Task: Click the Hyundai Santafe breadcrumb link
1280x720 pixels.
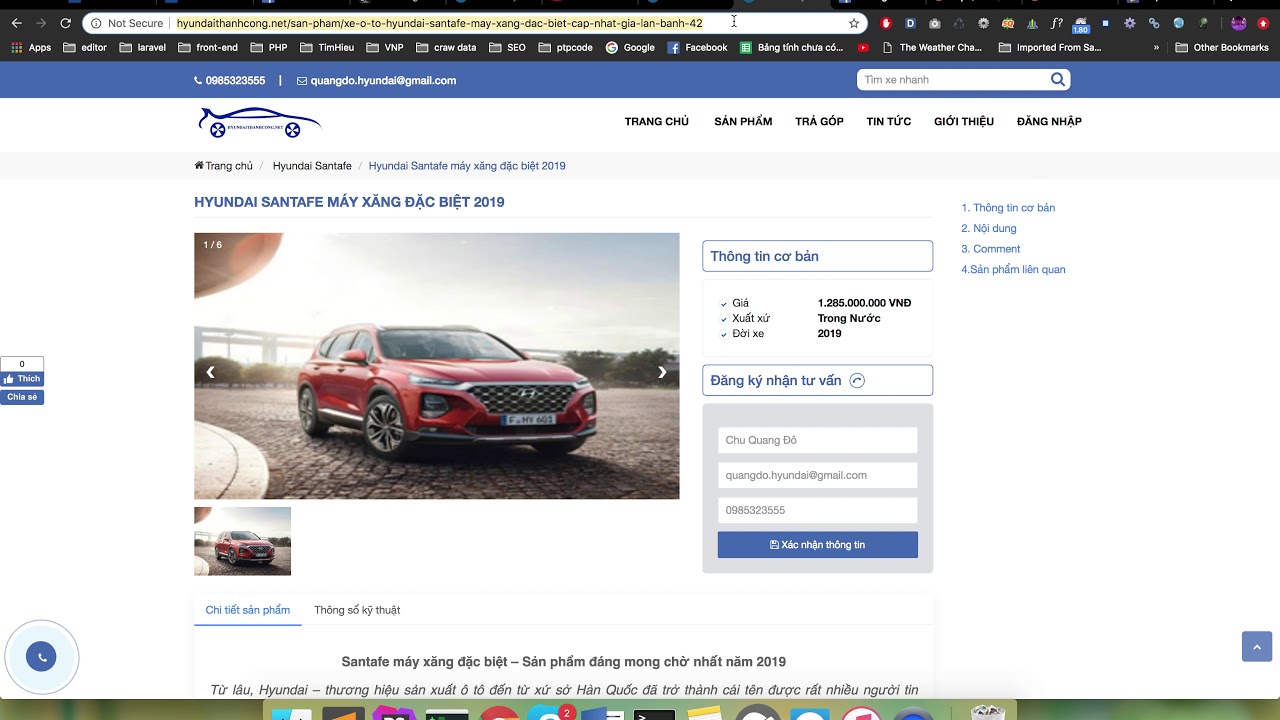Action: (312, 166)
